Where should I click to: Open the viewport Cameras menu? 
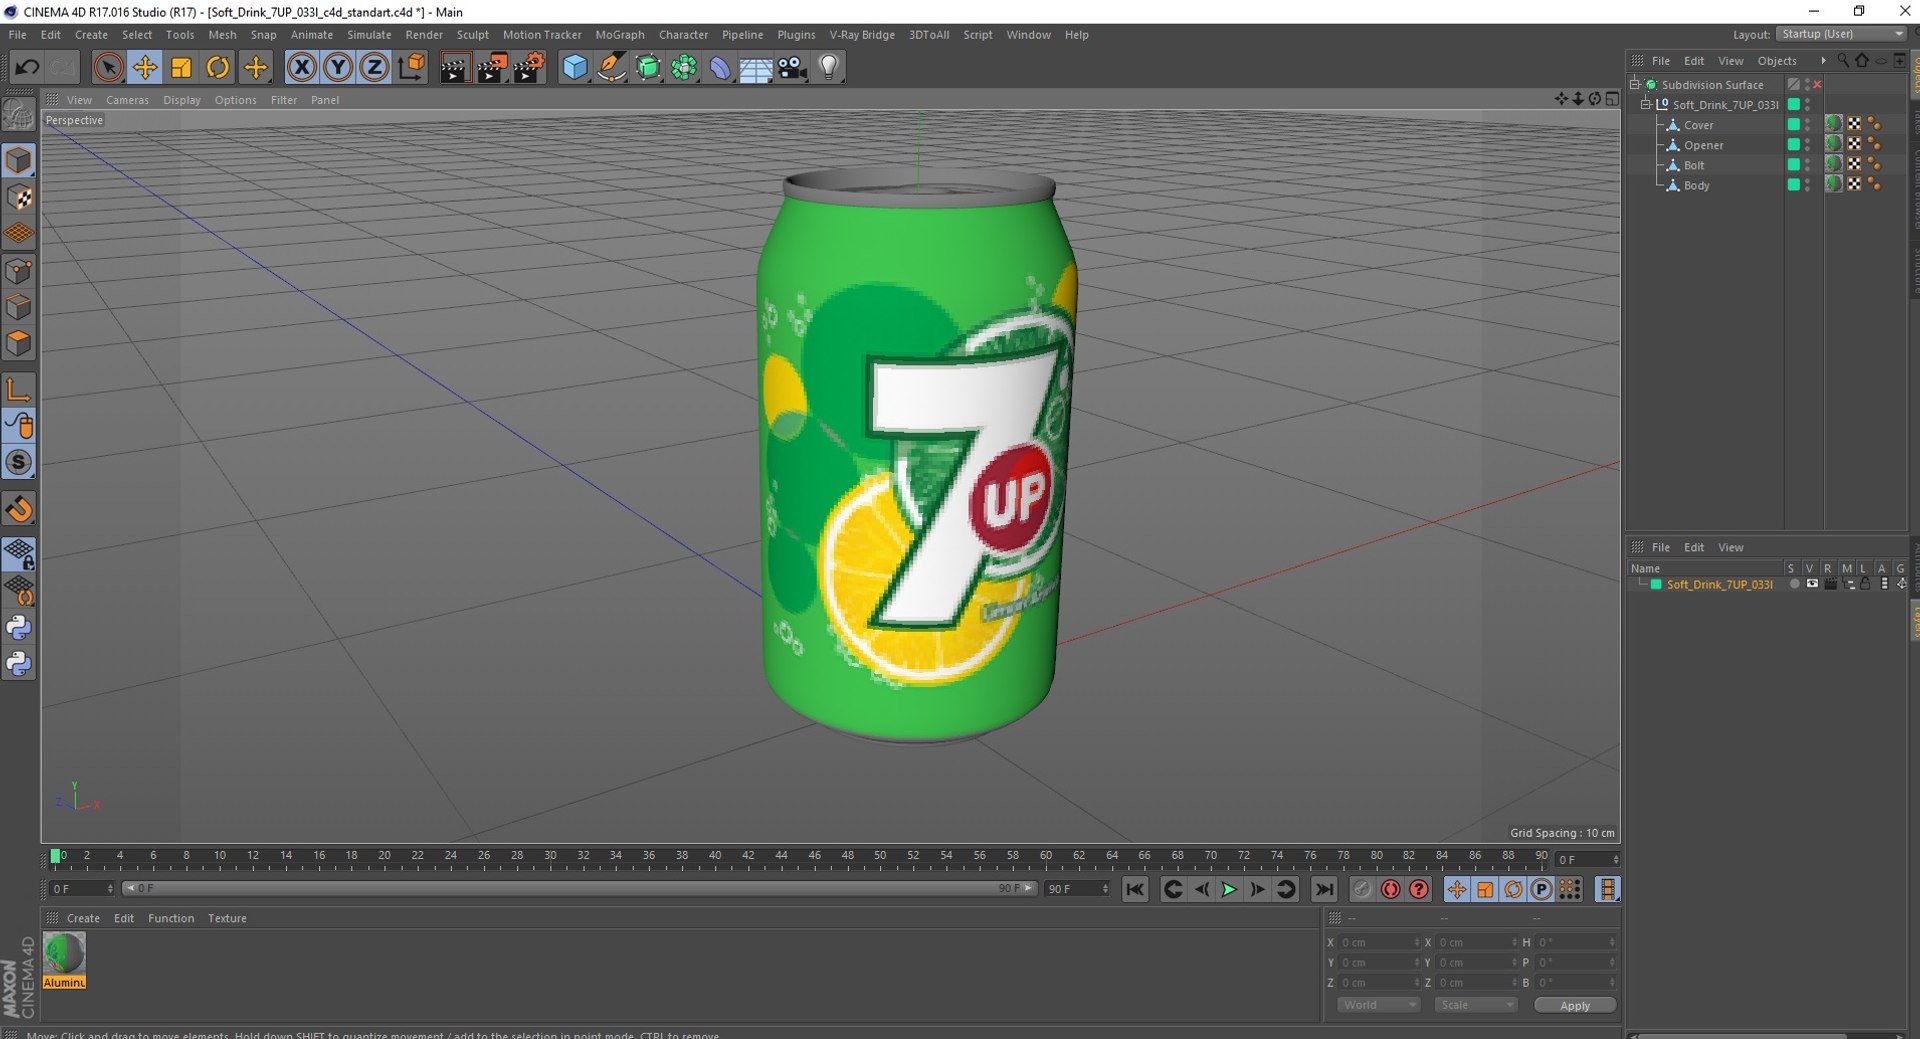point(127,100)
